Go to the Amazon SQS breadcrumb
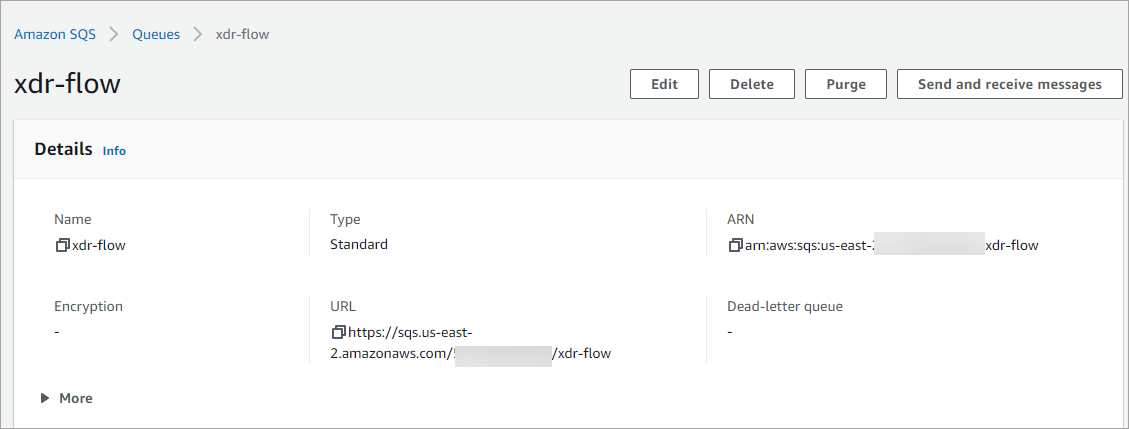Viewport: 1129px width, 429px height. click(x=55, y=34)
